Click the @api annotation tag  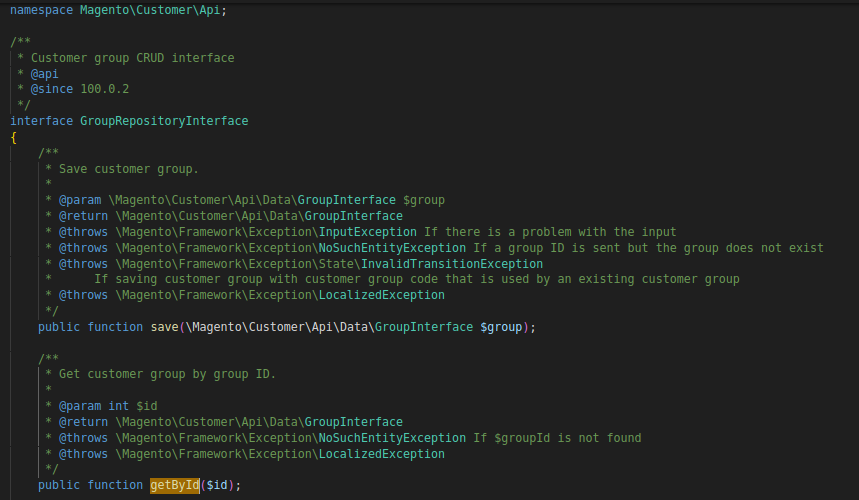coord(44,74)
